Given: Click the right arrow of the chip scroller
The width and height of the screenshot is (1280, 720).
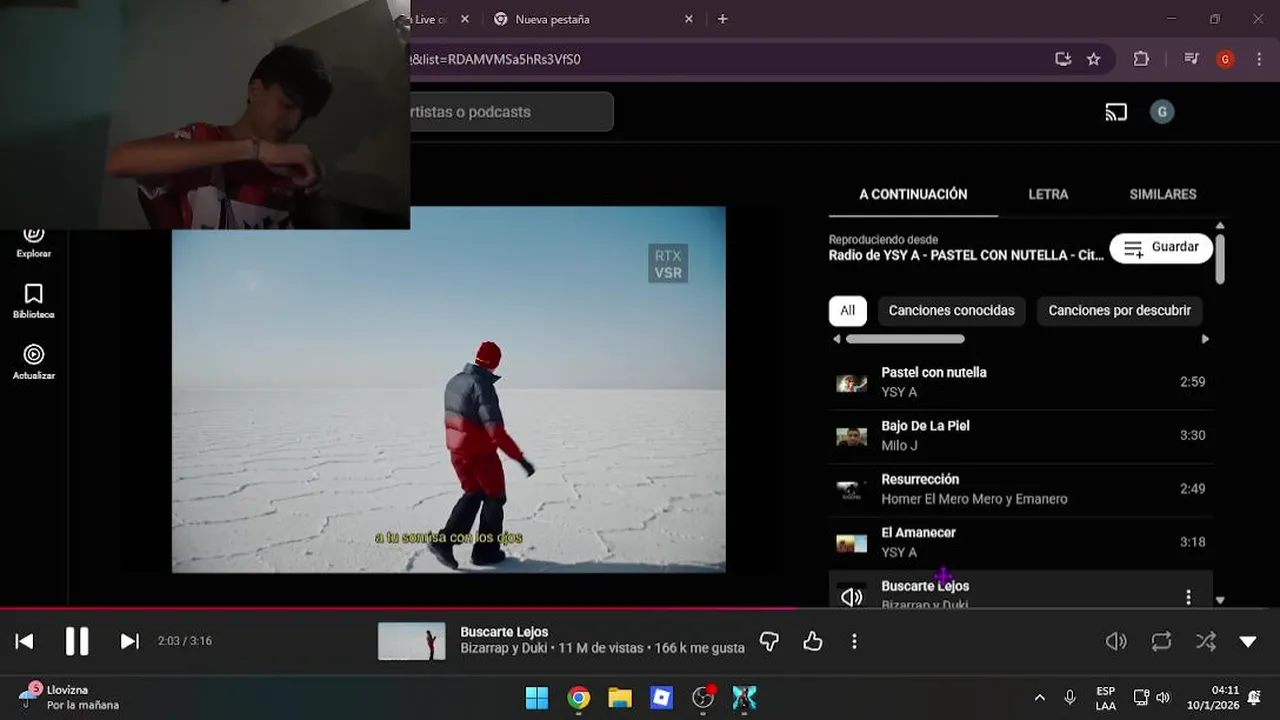Looking at the screenshot, I should coord(1205,339).
